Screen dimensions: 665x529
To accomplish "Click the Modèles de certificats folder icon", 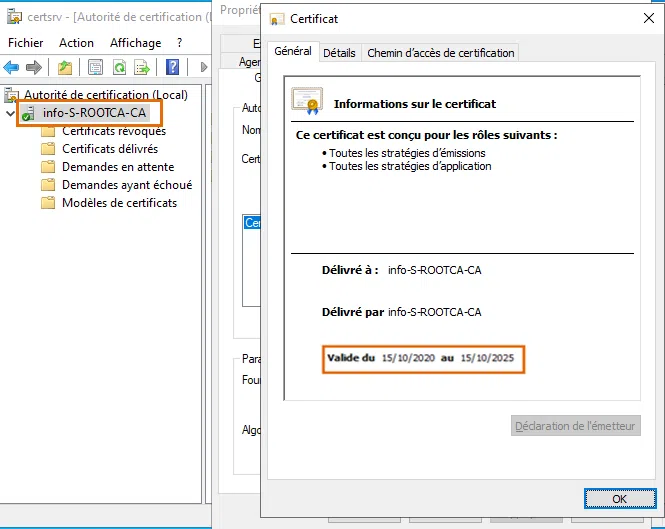I will point(48,203).
